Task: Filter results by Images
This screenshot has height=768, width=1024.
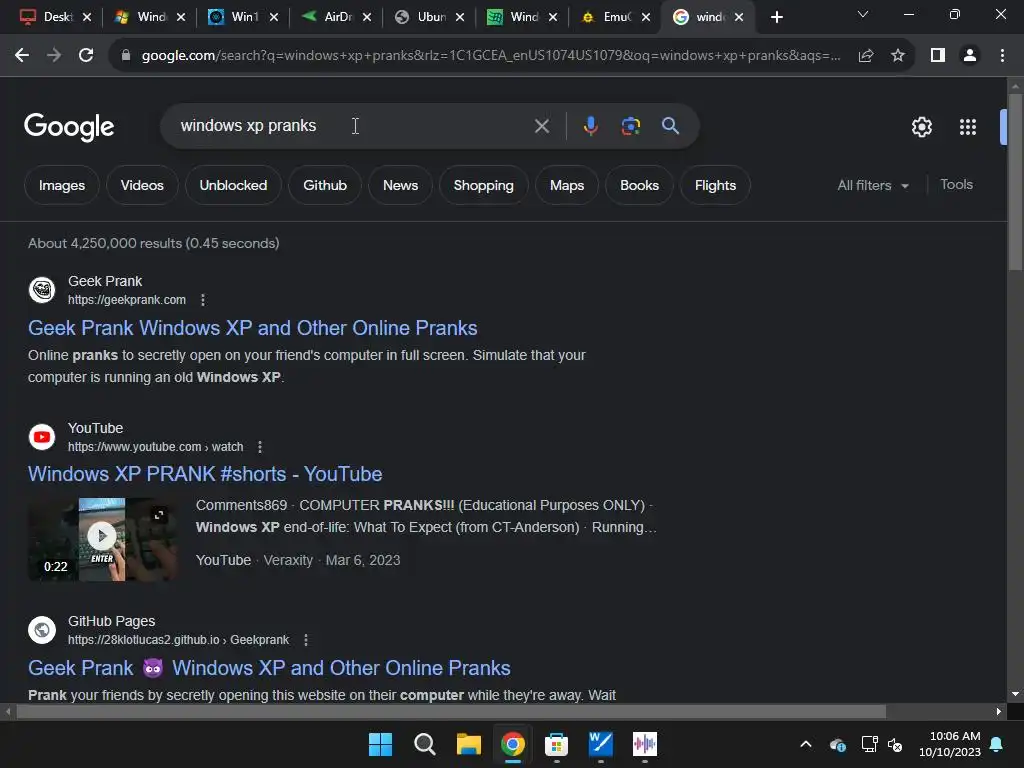Action: pos(62,185)
